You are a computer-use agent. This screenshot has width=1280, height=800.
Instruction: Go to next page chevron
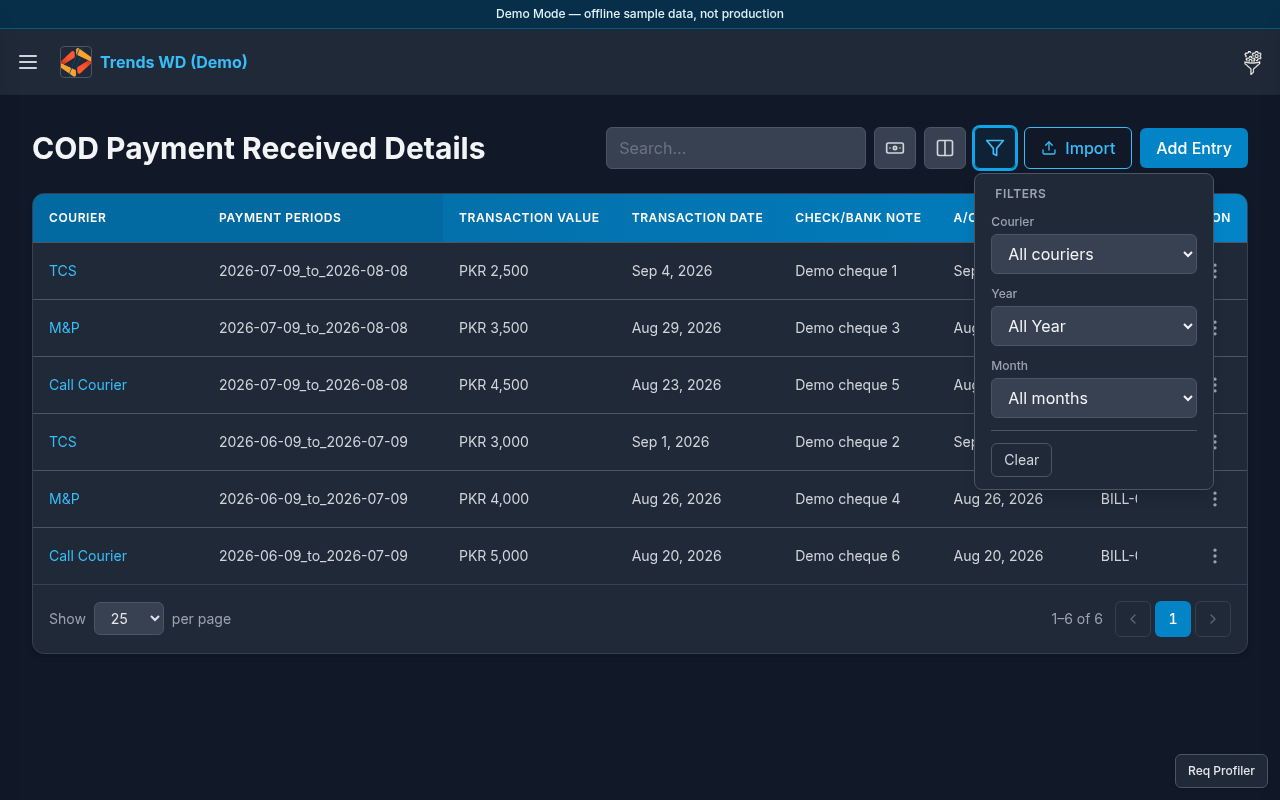[x=1213, y=619]
